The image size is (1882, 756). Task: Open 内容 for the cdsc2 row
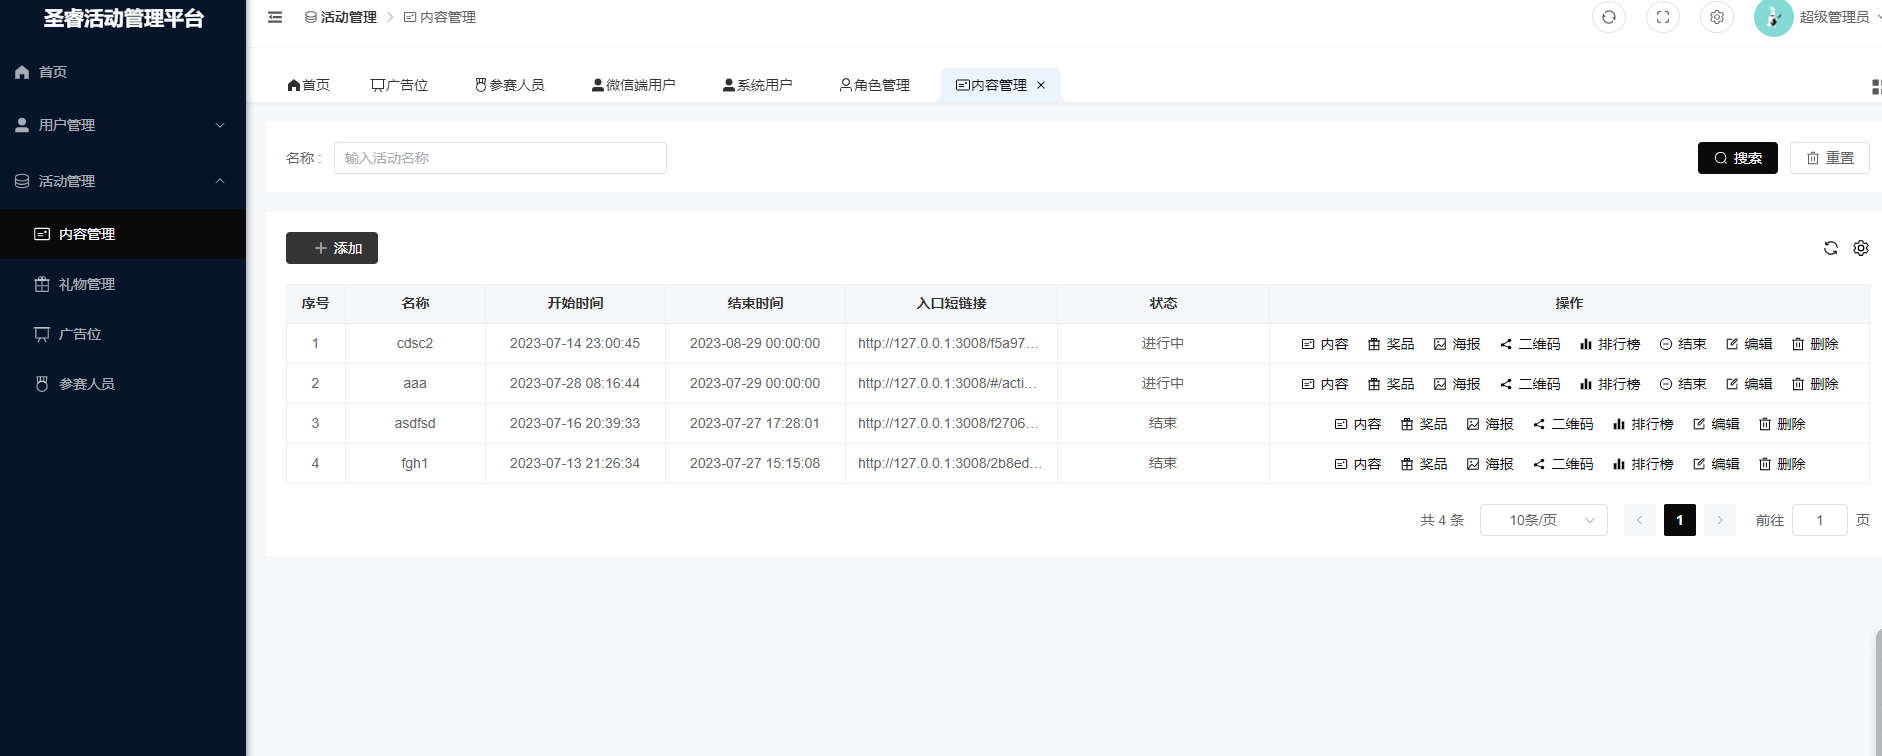tap(1325, 344)
